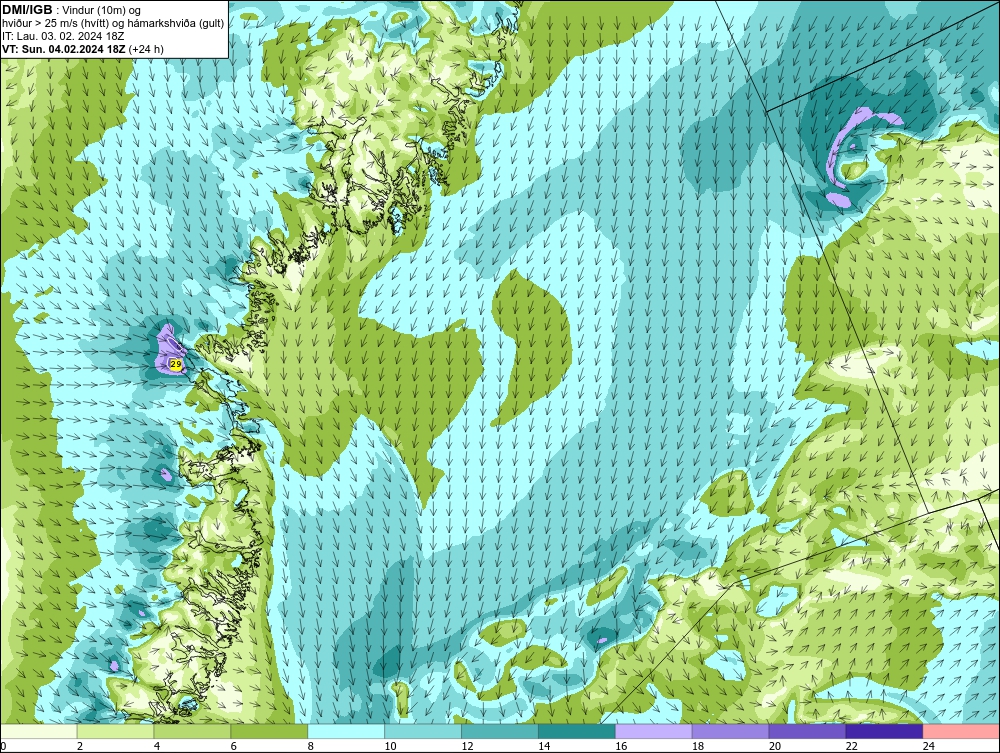Click the 14-16 m/s legend color segment
This screenshot has height=753, width=1000.
point(577,731)
